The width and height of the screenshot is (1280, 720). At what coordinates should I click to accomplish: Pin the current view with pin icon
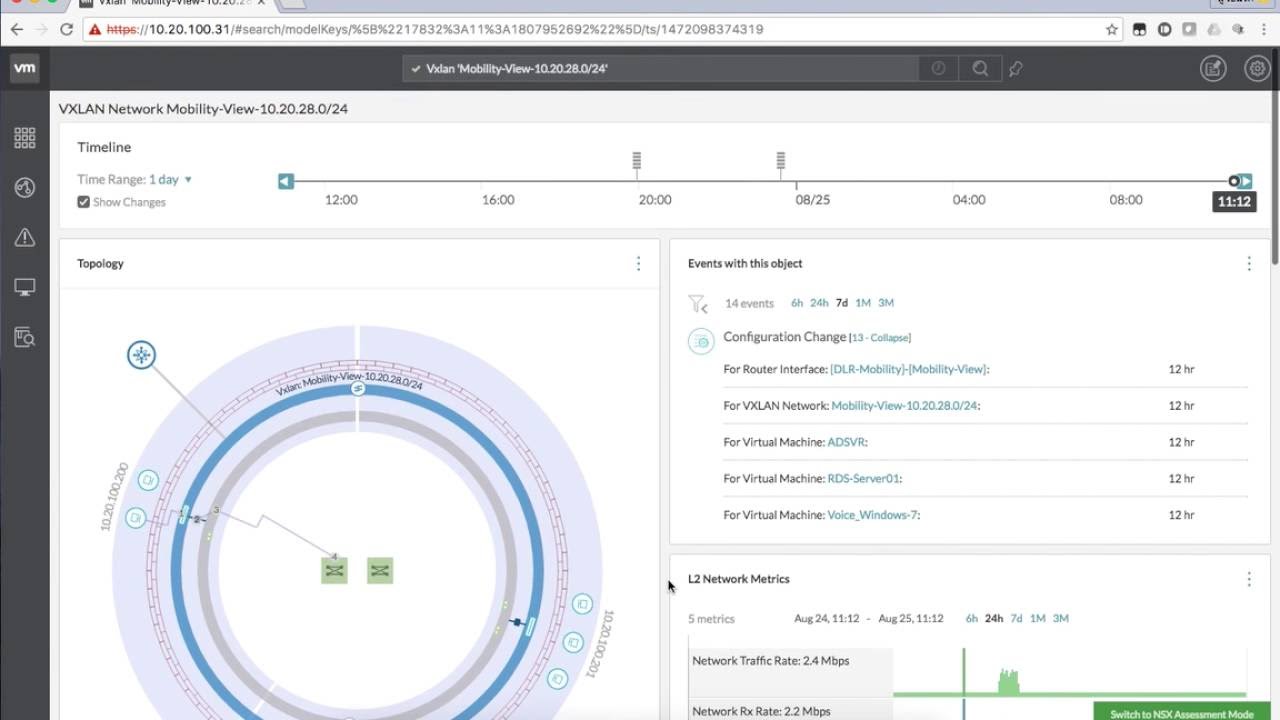pyautogui.click(x=1016, y=69)
